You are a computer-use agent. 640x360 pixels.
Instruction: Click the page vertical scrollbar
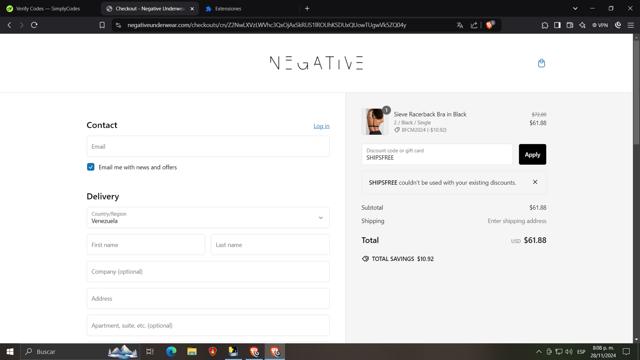(636, 188)
